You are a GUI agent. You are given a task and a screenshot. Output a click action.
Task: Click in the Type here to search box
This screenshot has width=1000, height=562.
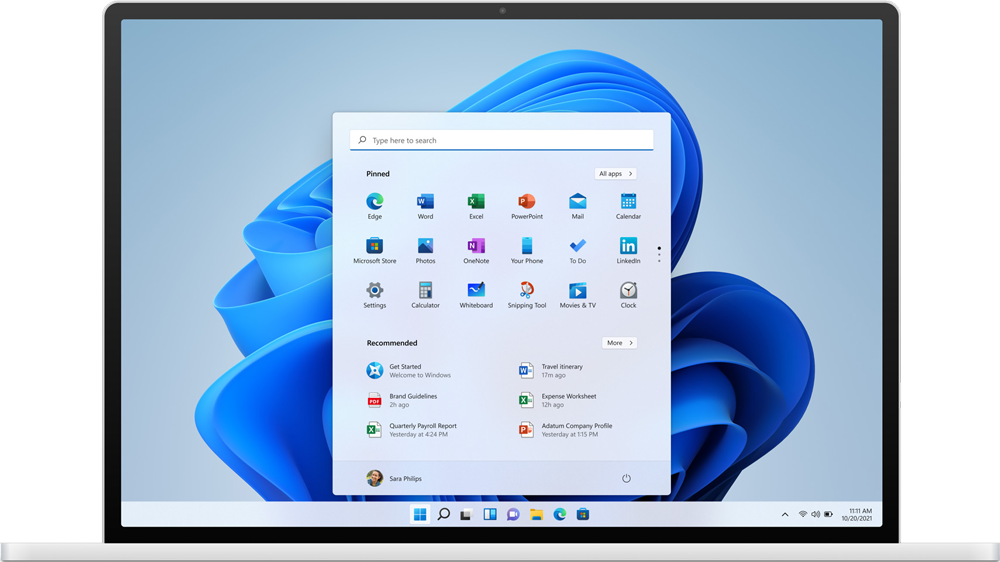[x=501, y=140]
